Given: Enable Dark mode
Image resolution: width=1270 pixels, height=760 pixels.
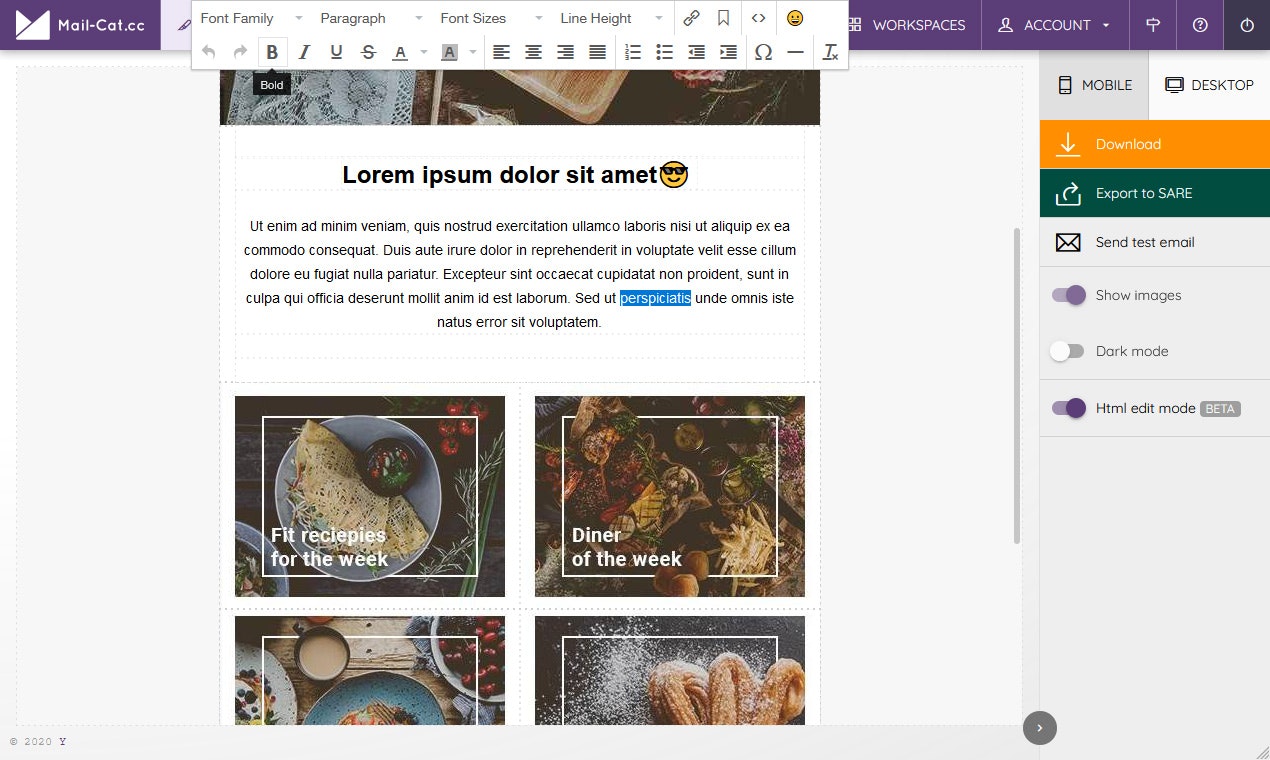Looking at the screenshot, I should tap(1068, 351).
